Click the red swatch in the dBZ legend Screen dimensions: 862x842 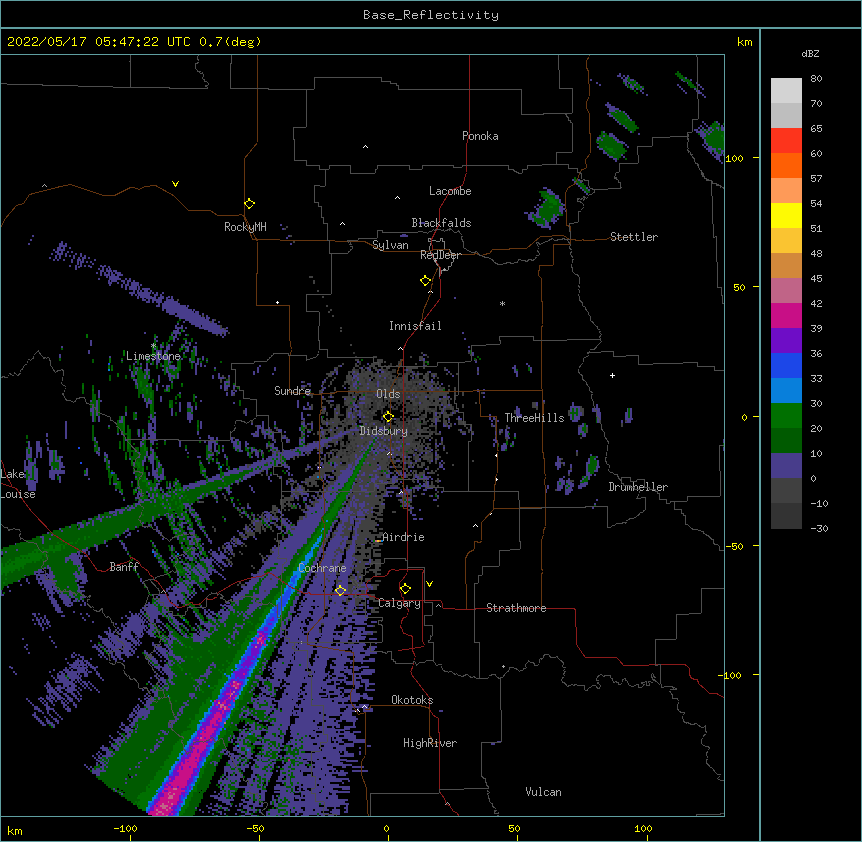786,140
